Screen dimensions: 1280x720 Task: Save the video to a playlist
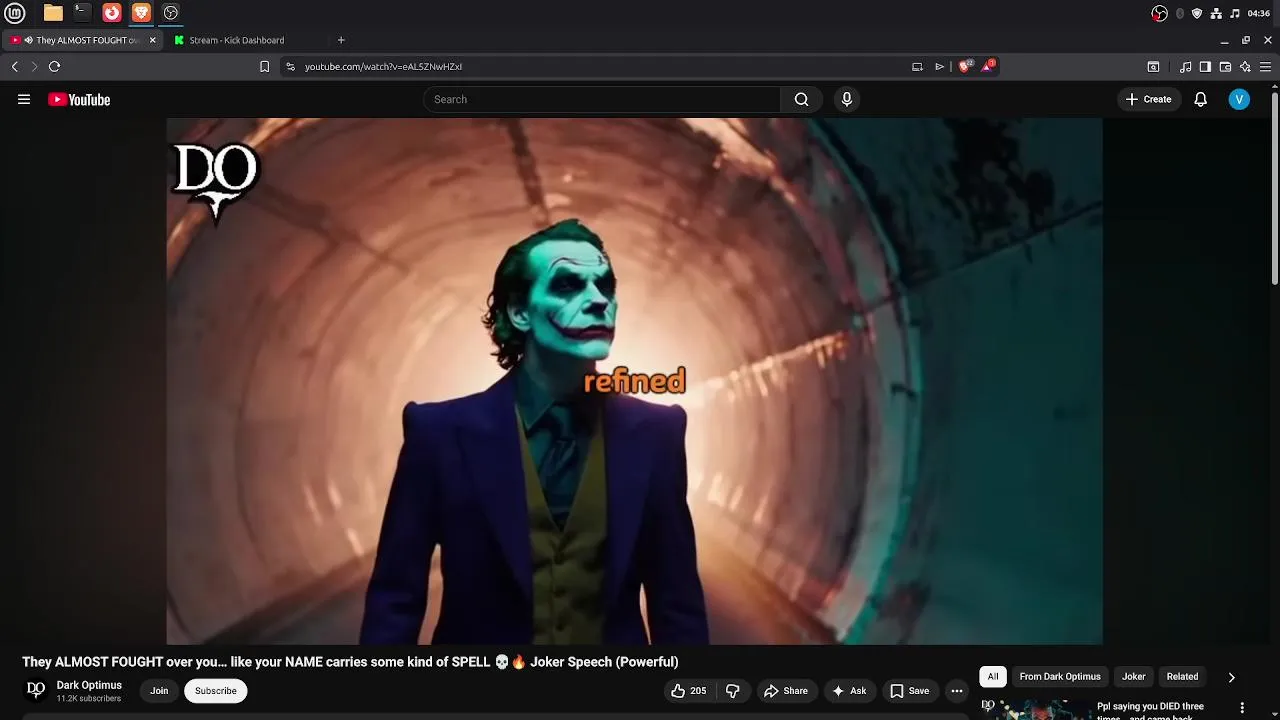(910, 691)
